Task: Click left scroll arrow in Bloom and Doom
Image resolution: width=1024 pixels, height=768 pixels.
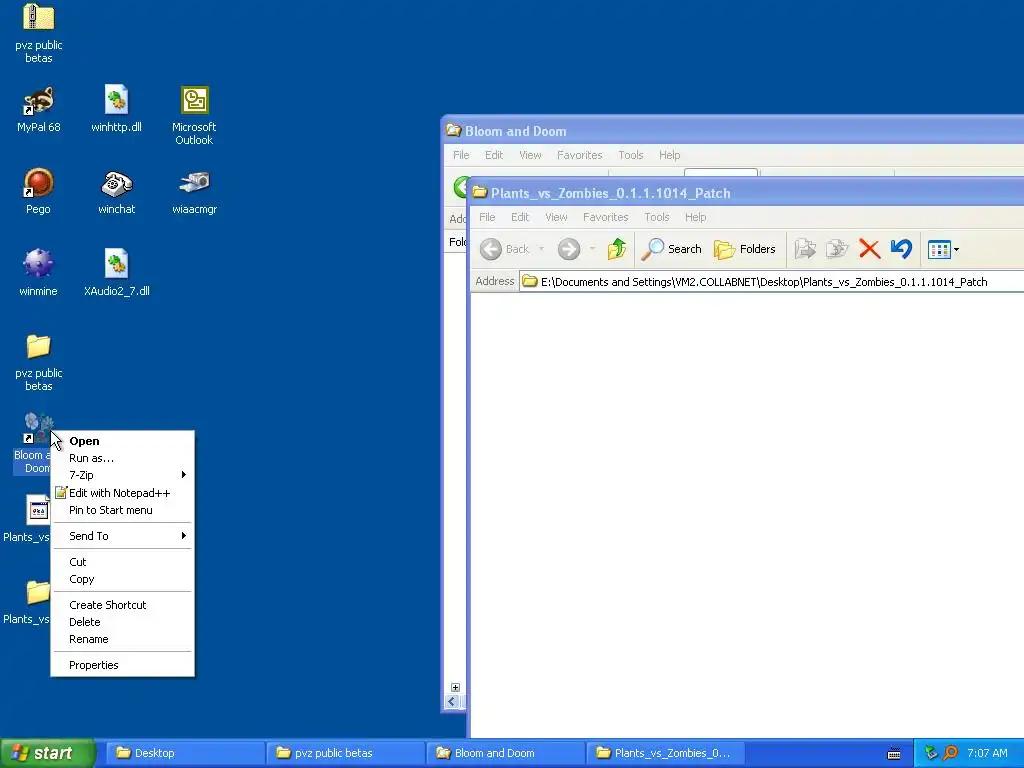Action: tap(452, 701)
